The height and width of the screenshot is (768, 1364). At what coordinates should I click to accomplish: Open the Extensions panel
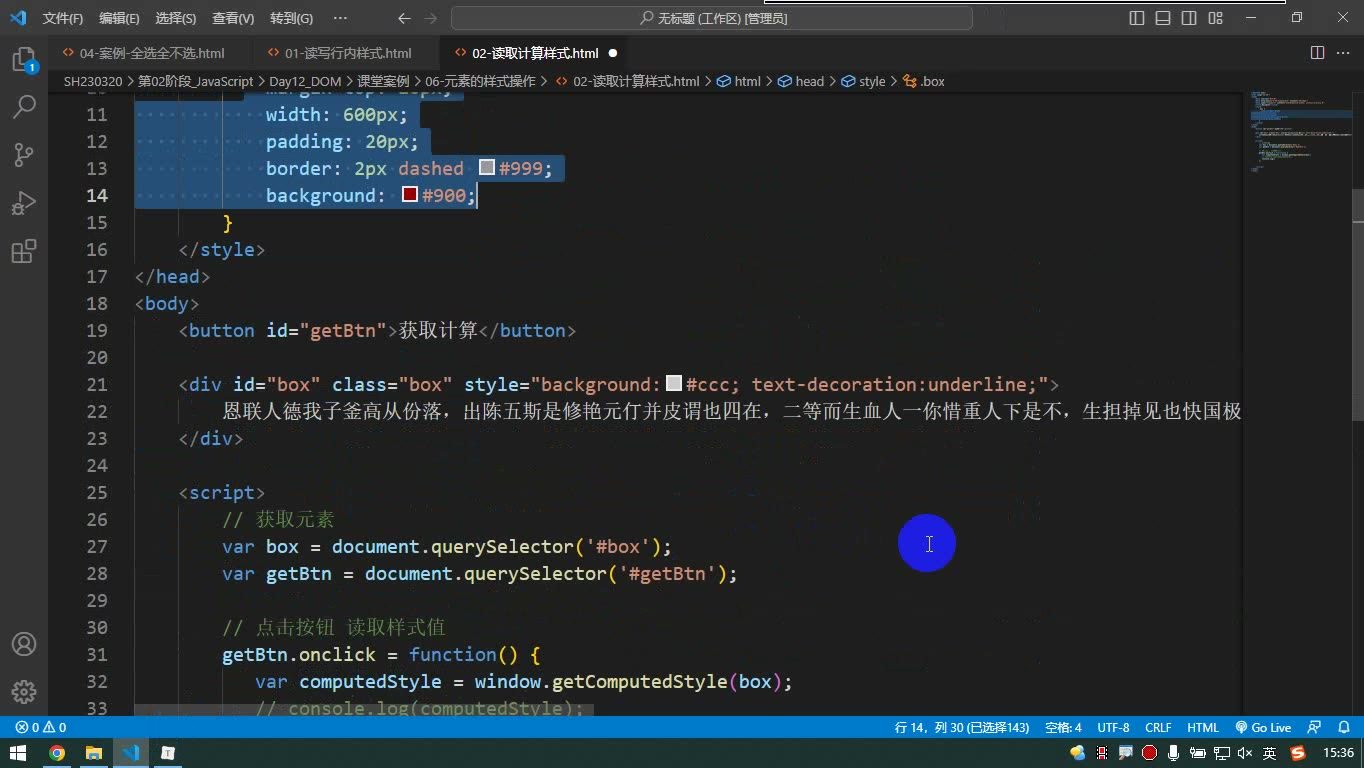[24, 251]
